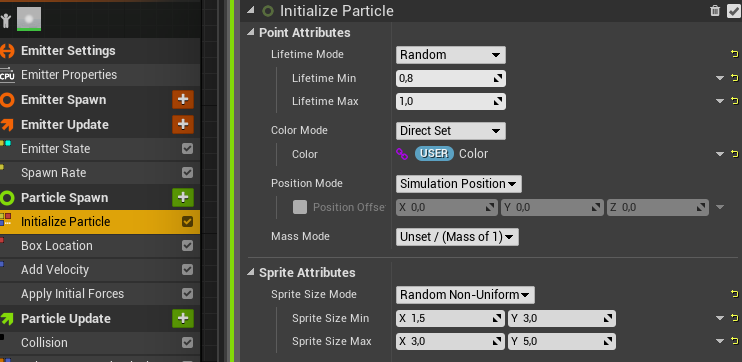Reset Sprite Size Min to default

coord(734,318)
